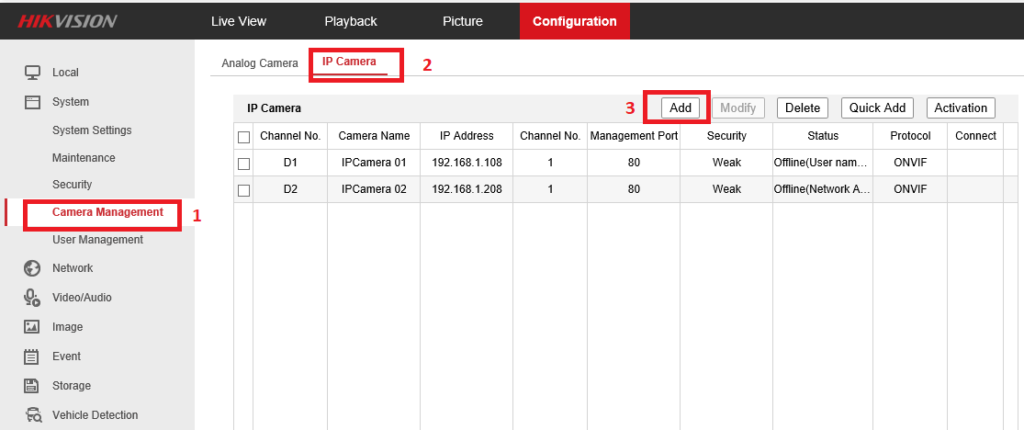Check the box for camera D1
The image size is (1024, 430).
tap(243, 163)
